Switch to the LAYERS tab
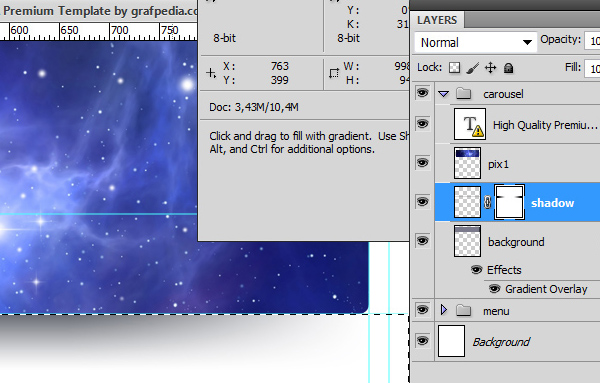Viewport: 600px width, 383px height. [437, 20]
